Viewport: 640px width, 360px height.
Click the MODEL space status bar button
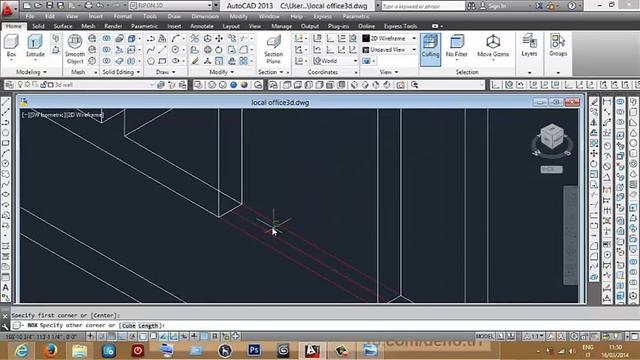point(484,336)
